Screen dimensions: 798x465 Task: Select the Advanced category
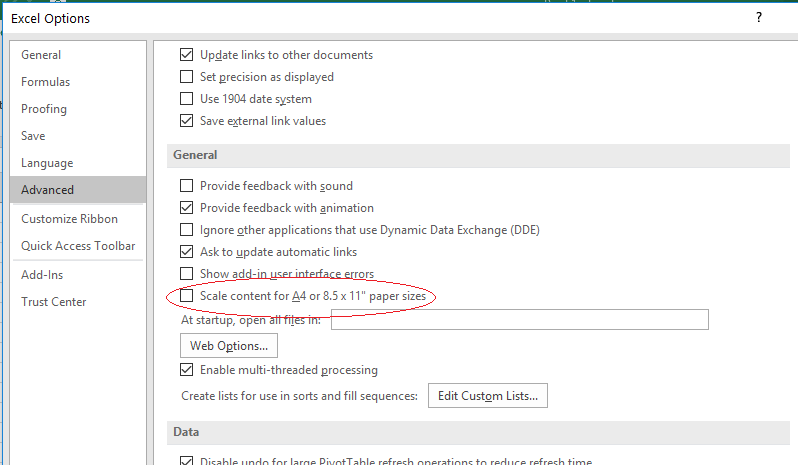(78, 189)
